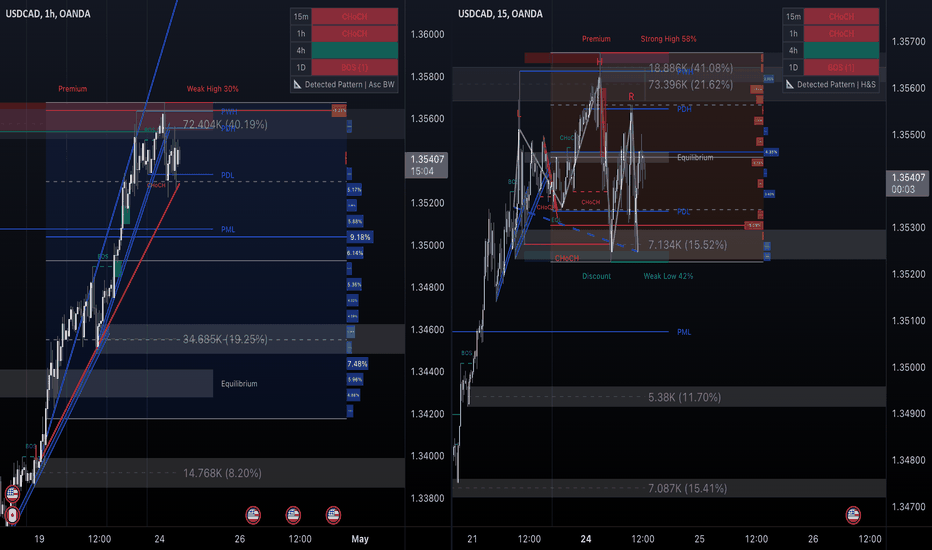Click the Equilibrium label on the 1h chart
The image size is (932, 550).
click(x=239, y=384)
